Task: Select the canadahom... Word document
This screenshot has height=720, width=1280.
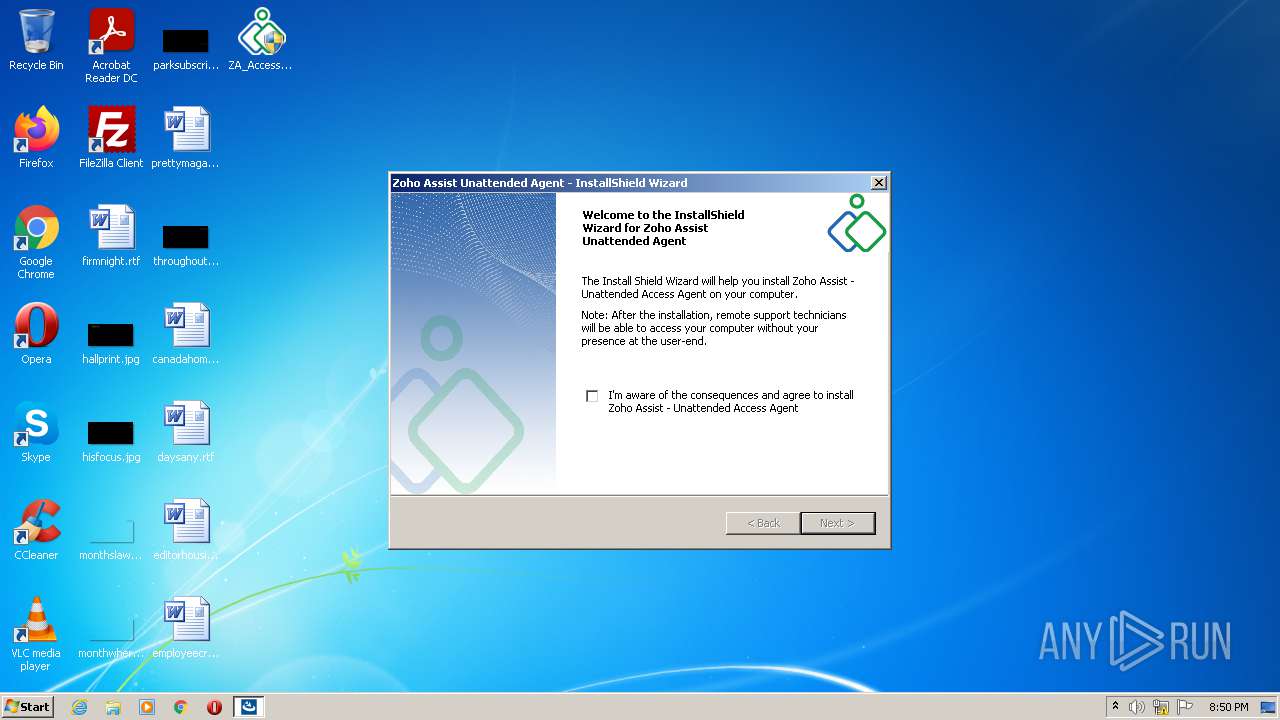Action: [186, 334]
